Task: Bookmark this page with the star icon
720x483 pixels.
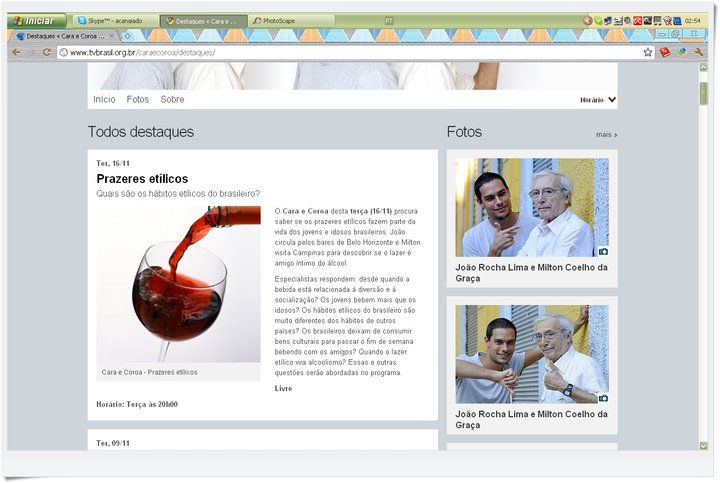Action: coord(647,52)
